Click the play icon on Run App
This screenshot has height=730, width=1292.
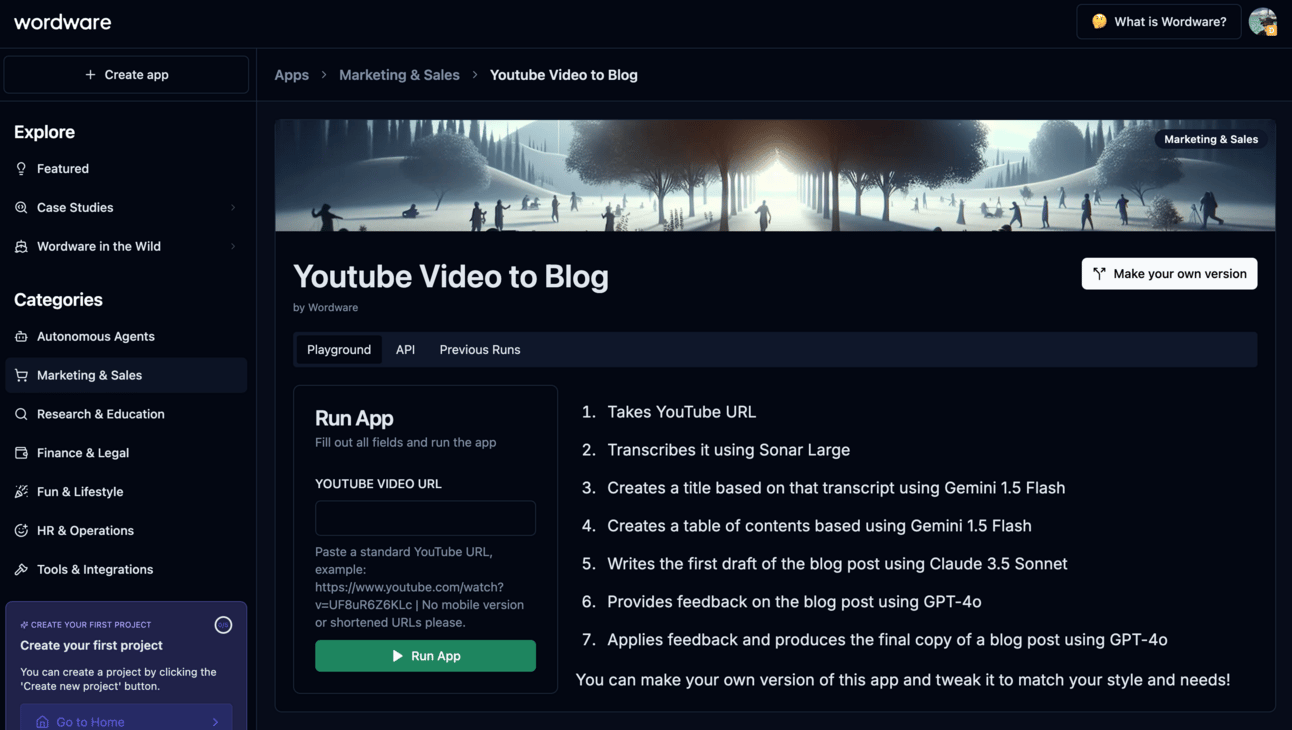coord(397,656)
